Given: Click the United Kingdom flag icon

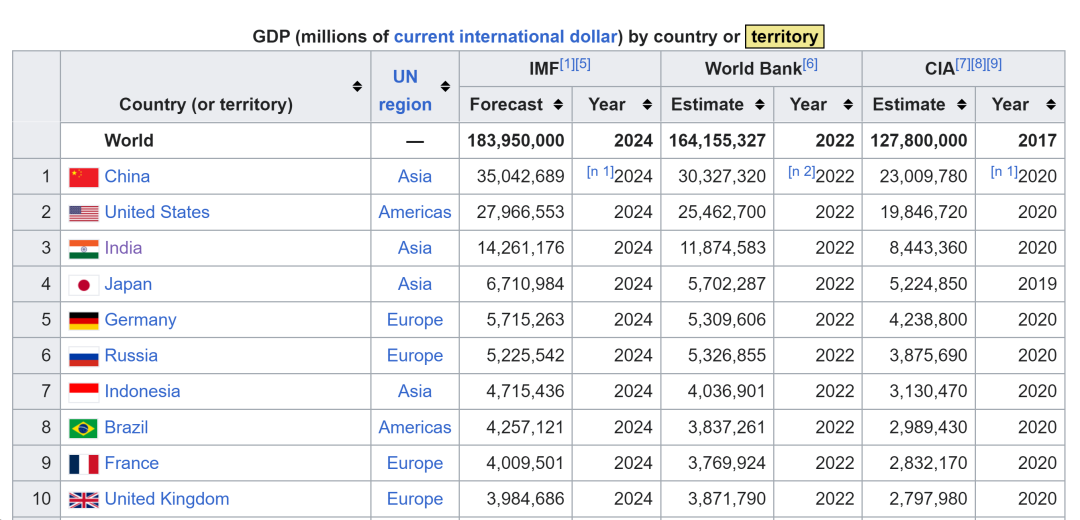Looking at the screenshot, I should [x=84, y=499].
